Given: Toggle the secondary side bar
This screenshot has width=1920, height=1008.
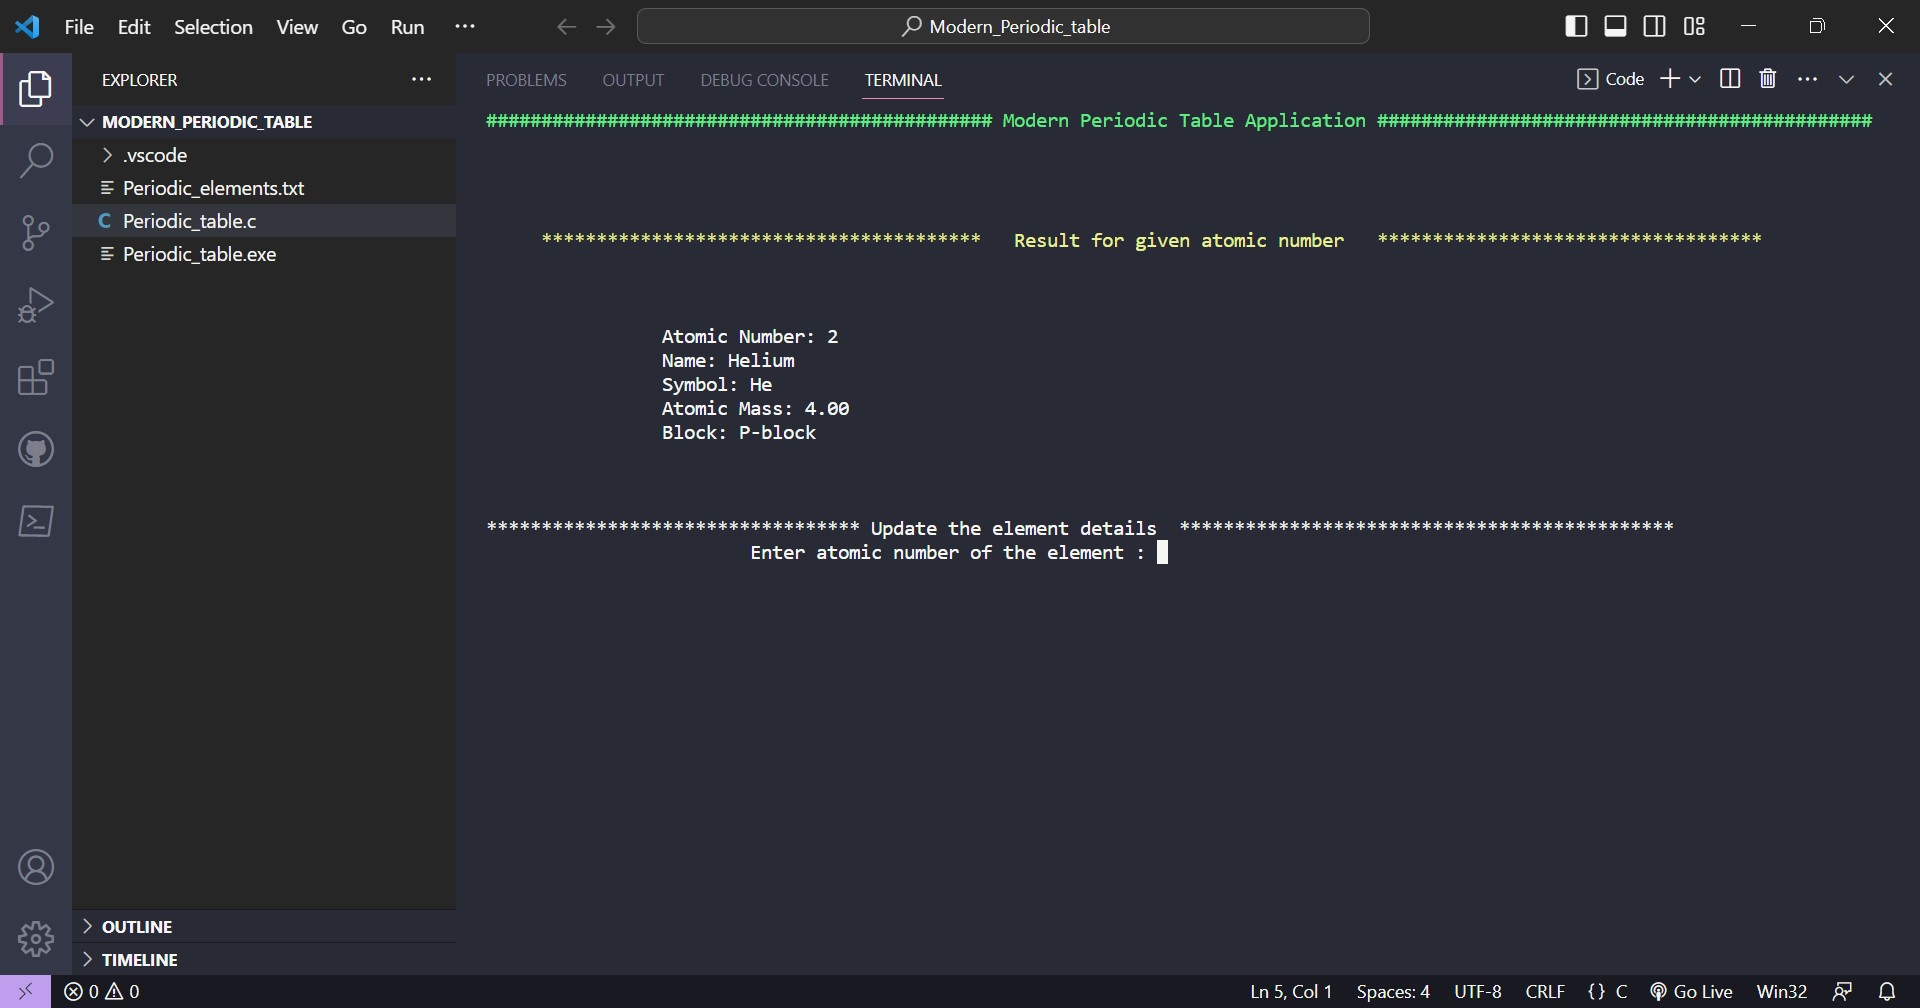Looking at the screenshot, I should click(x=1655, y=26).
